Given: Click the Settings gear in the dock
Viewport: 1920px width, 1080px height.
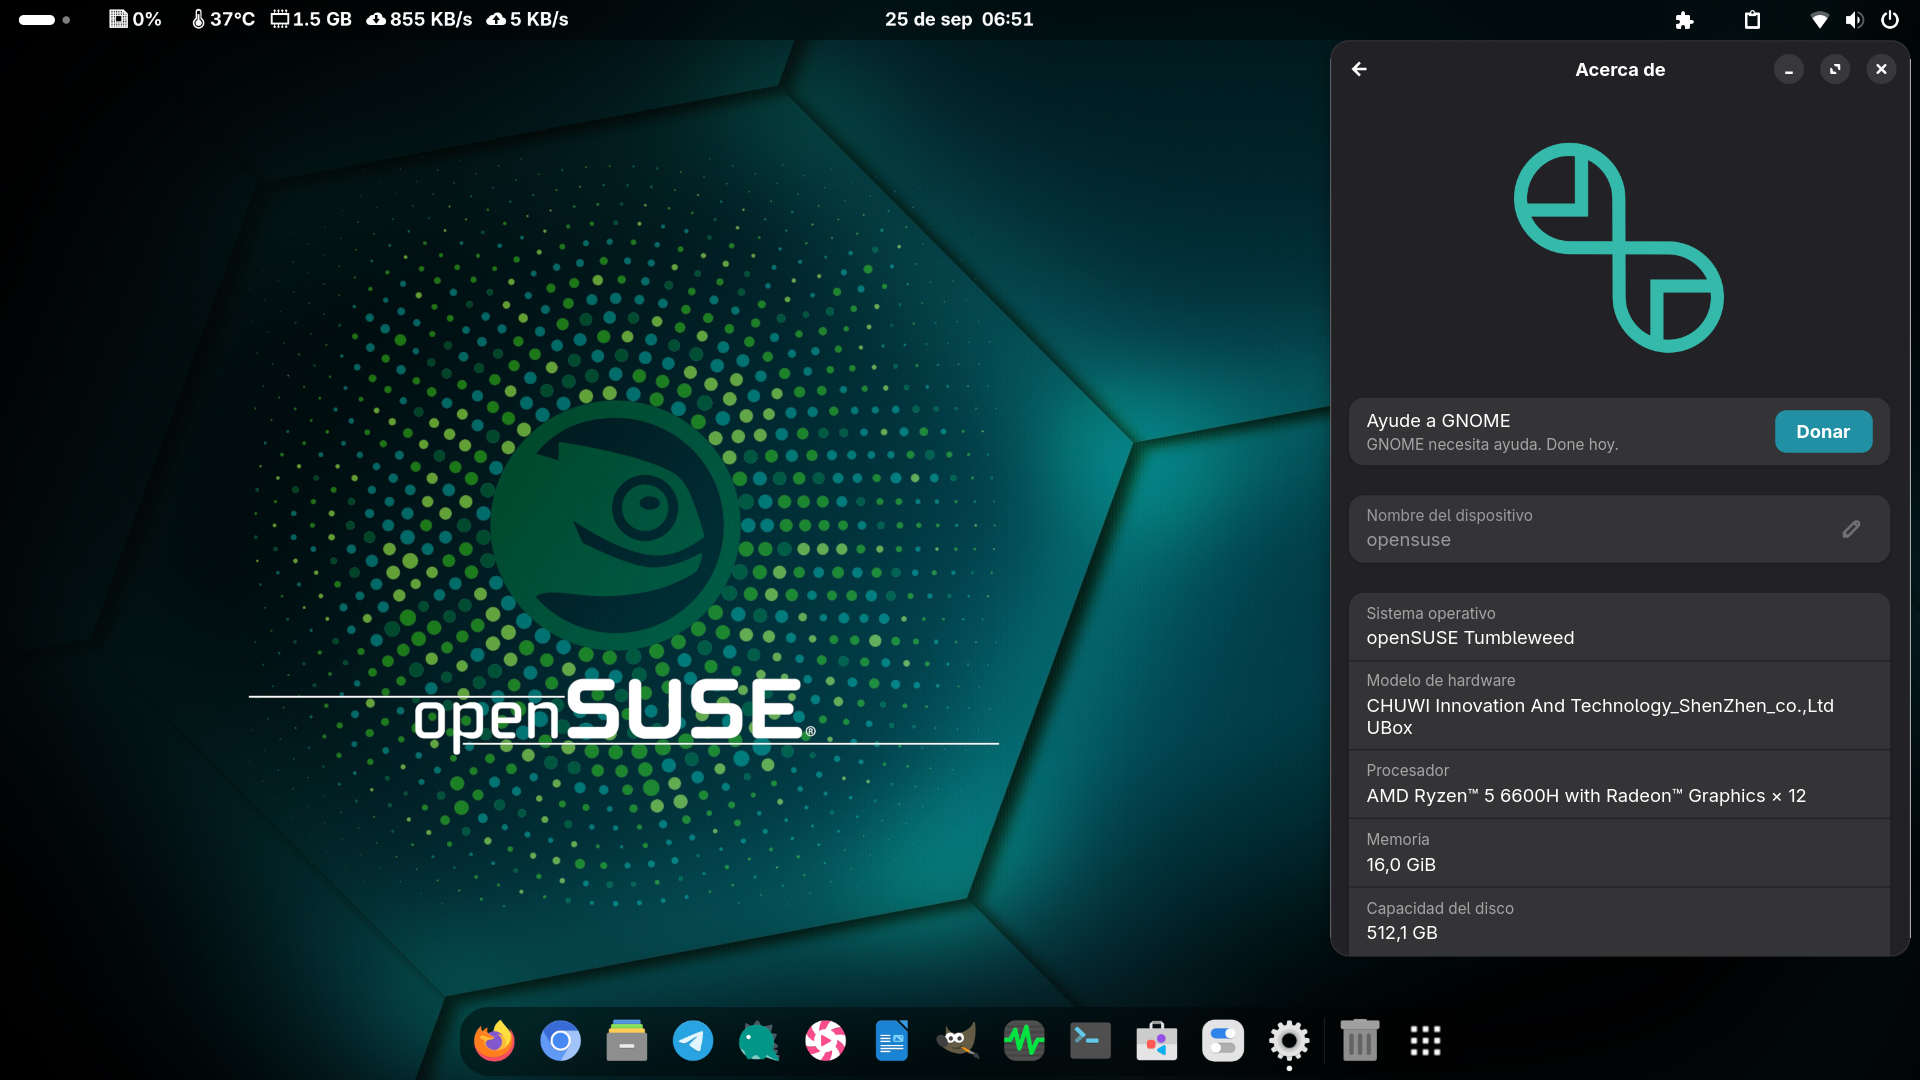Looking at the screenshot, I should tap(1289, 1041).
